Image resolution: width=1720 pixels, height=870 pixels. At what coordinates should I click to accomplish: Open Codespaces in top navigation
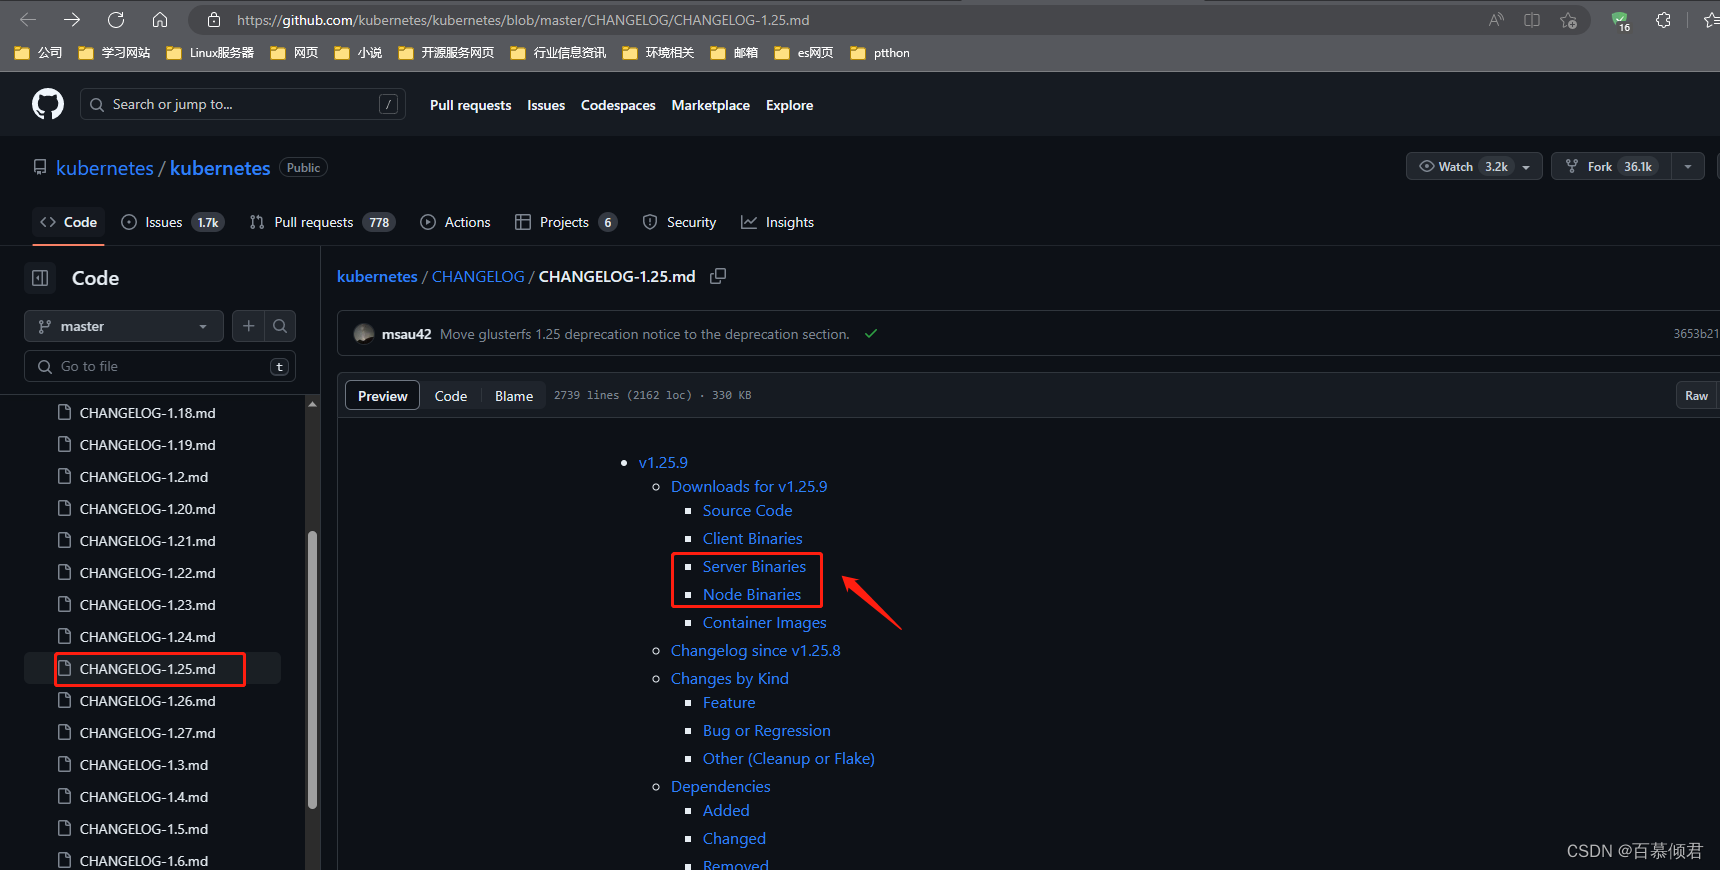(x=618, y=105)
